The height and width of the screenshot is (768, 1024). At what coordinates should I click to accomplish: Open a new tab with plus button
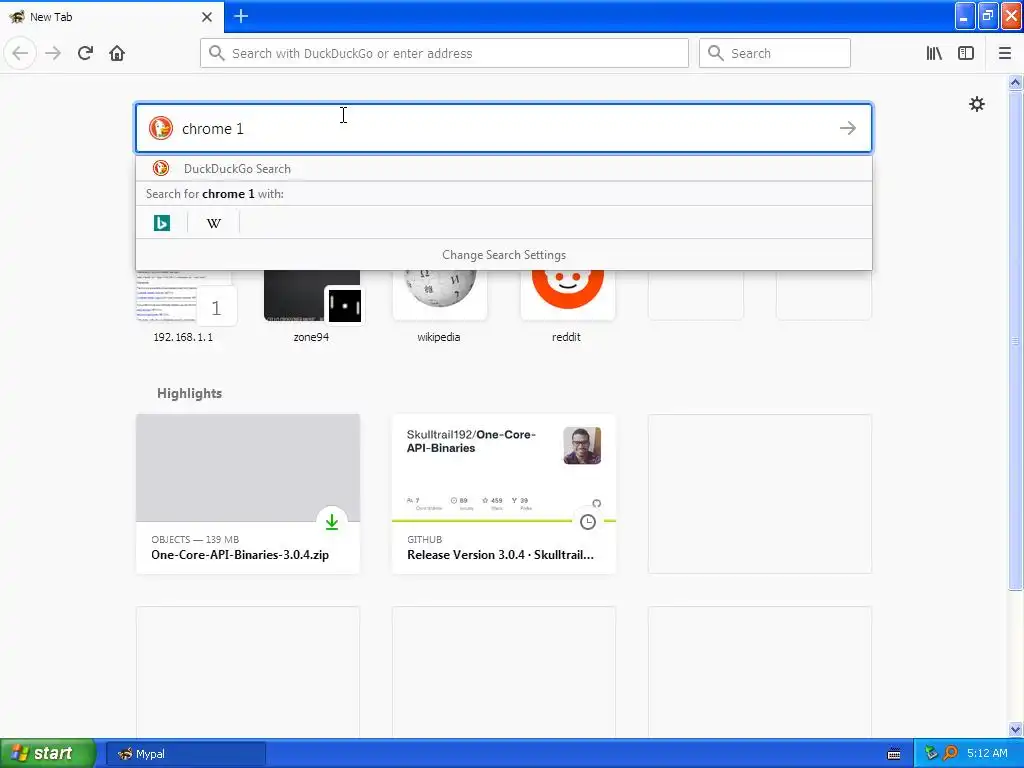click(x=241, y=16)
